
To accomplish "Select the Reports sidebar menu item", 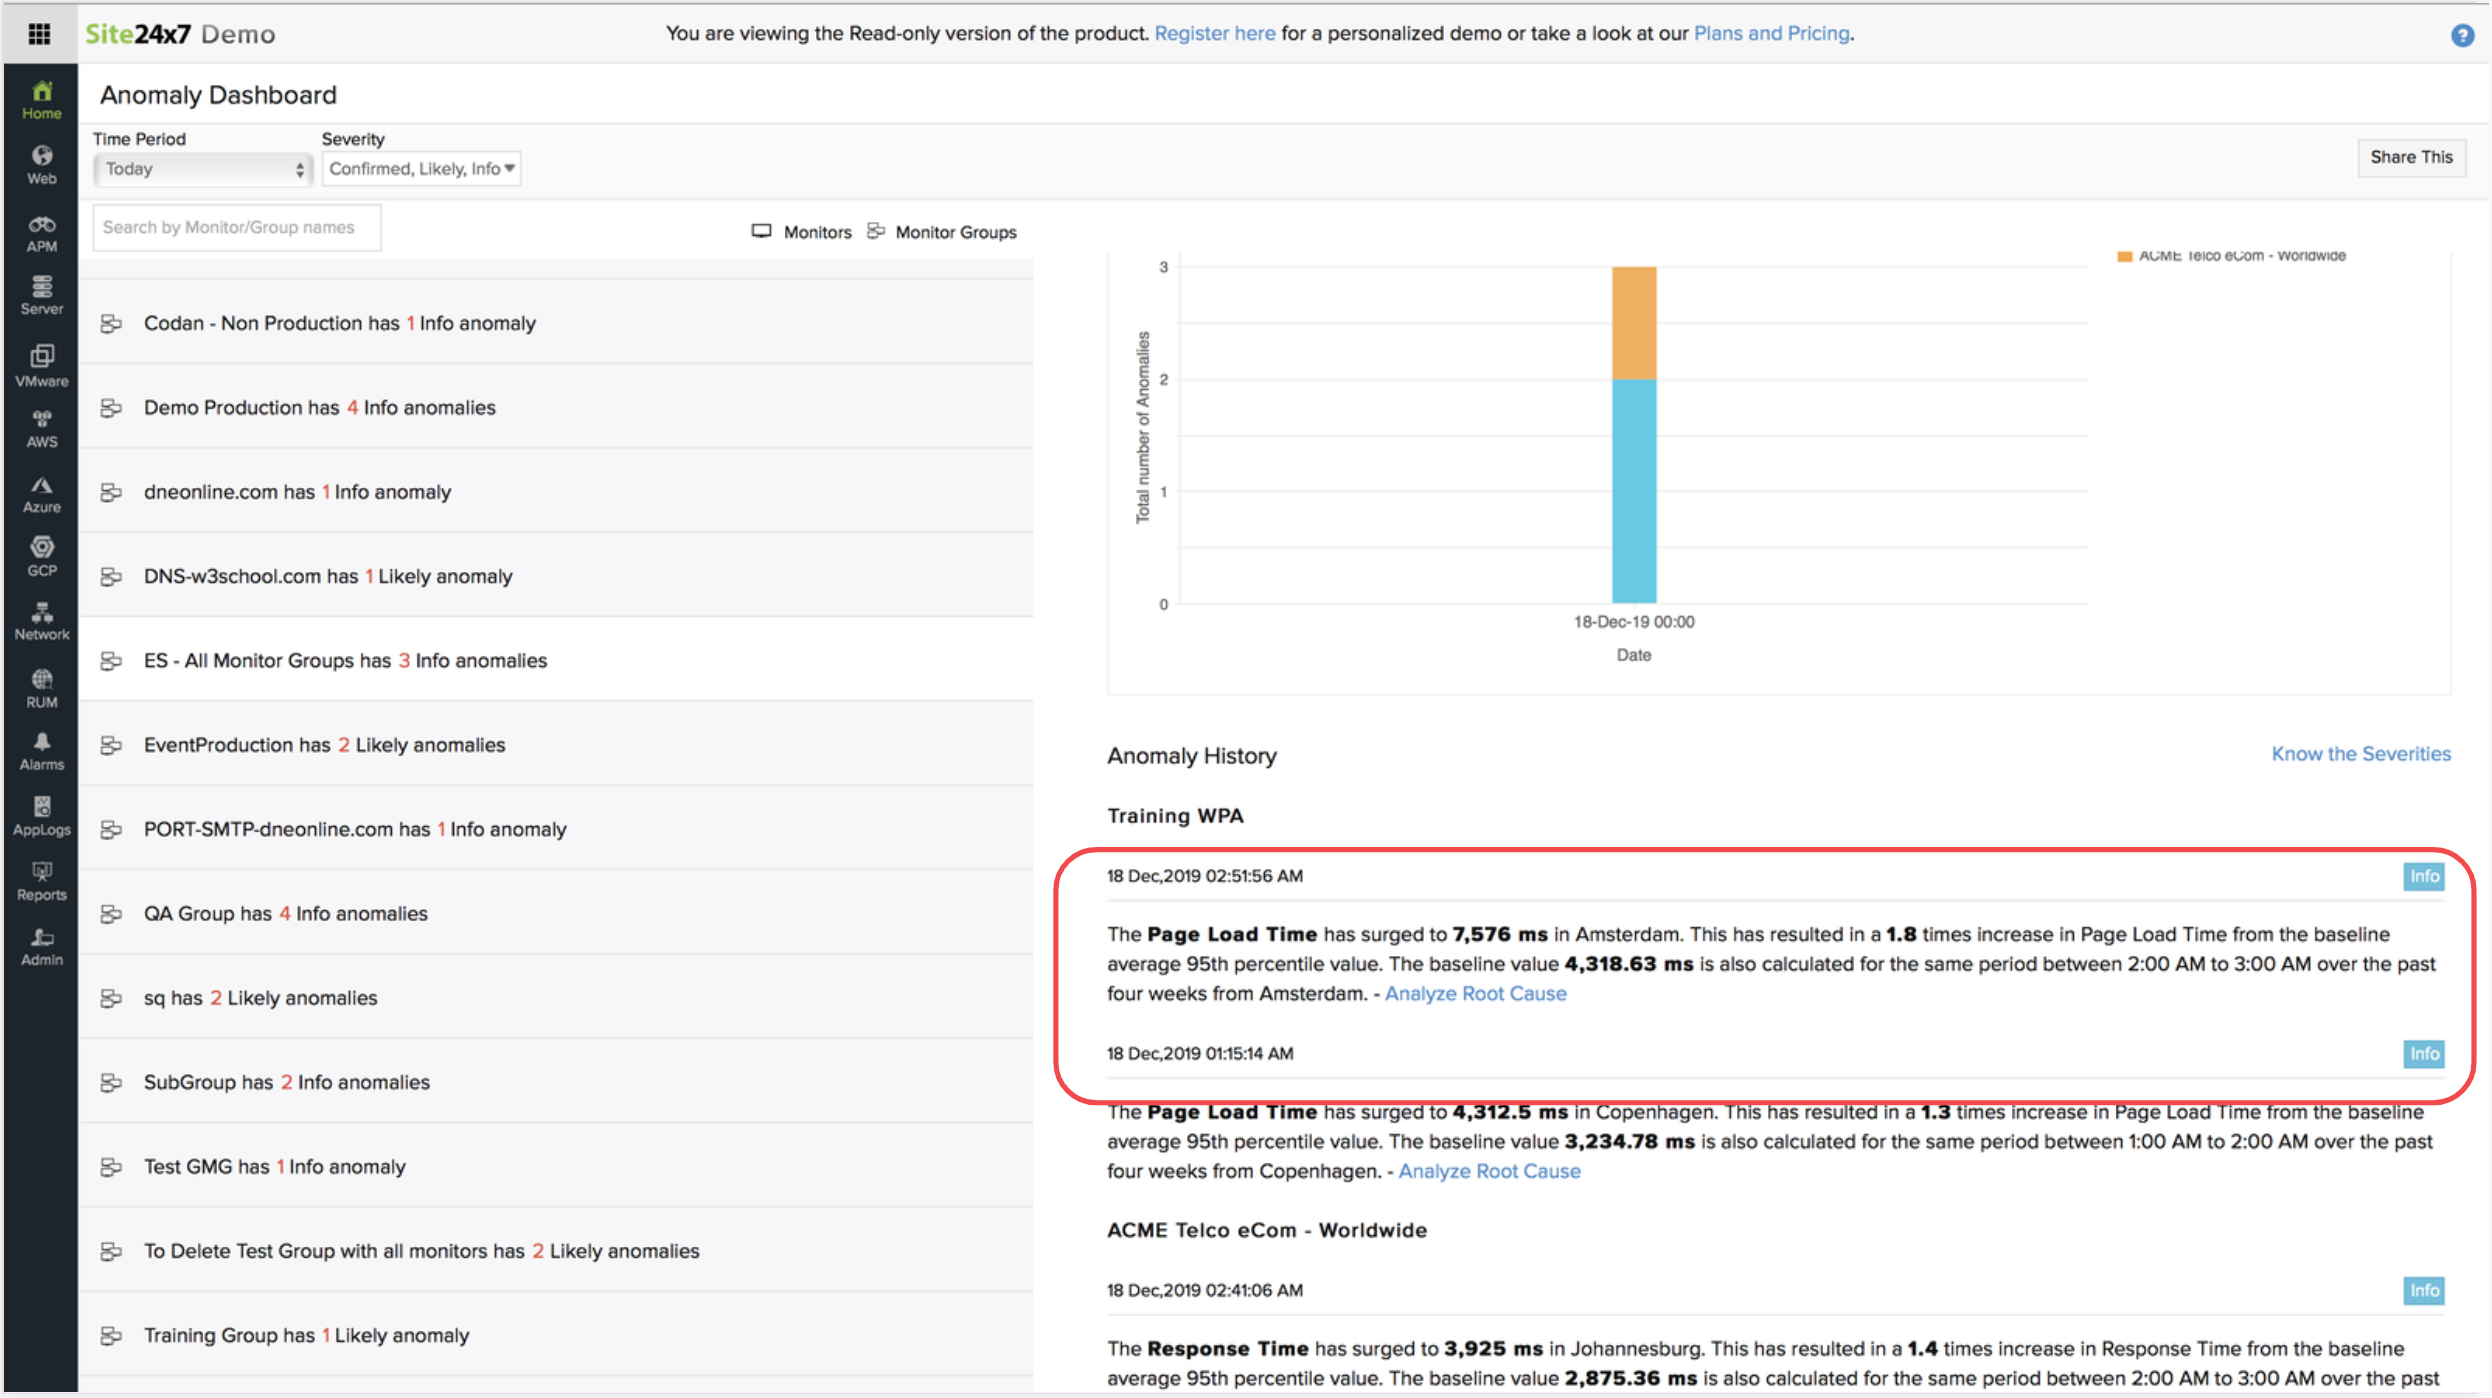I will (41, 881).
